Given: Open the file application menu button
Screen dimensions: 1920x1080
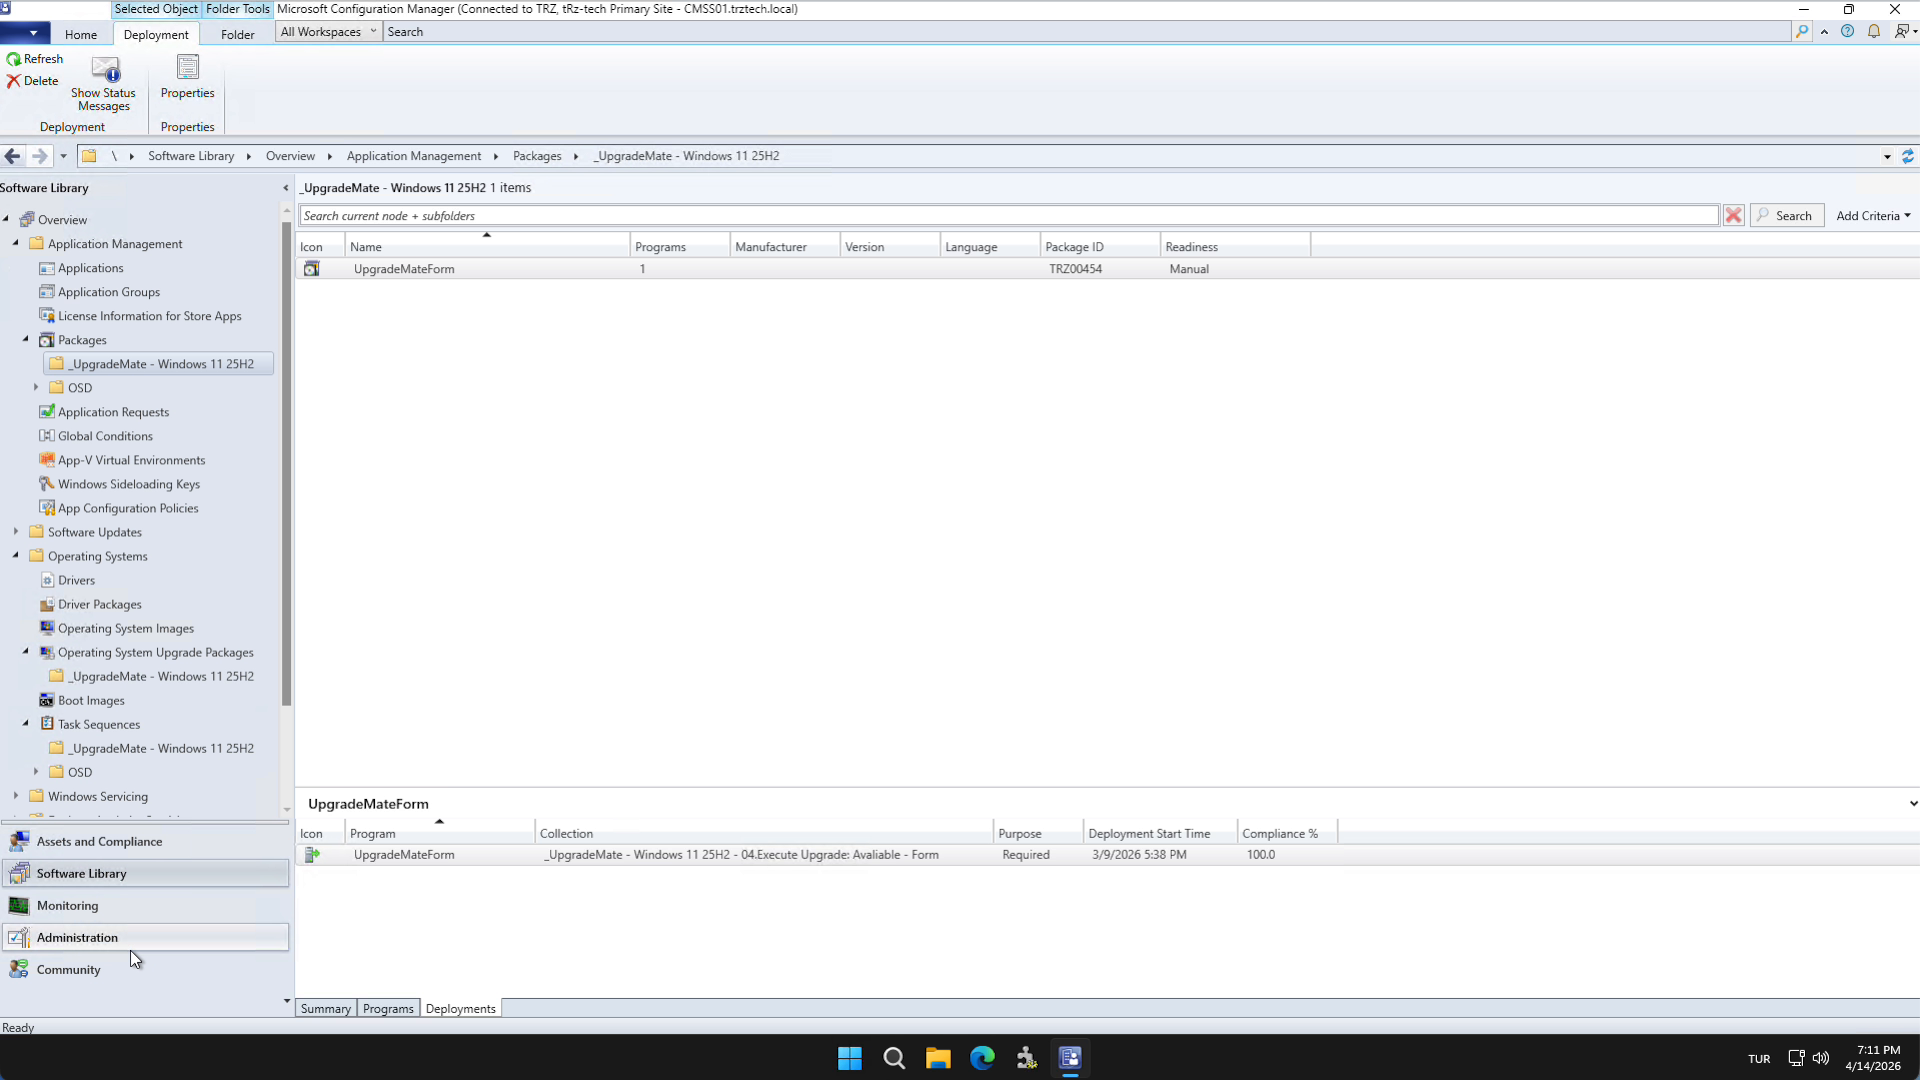Looking at the screenshot, I should [25, 33].
